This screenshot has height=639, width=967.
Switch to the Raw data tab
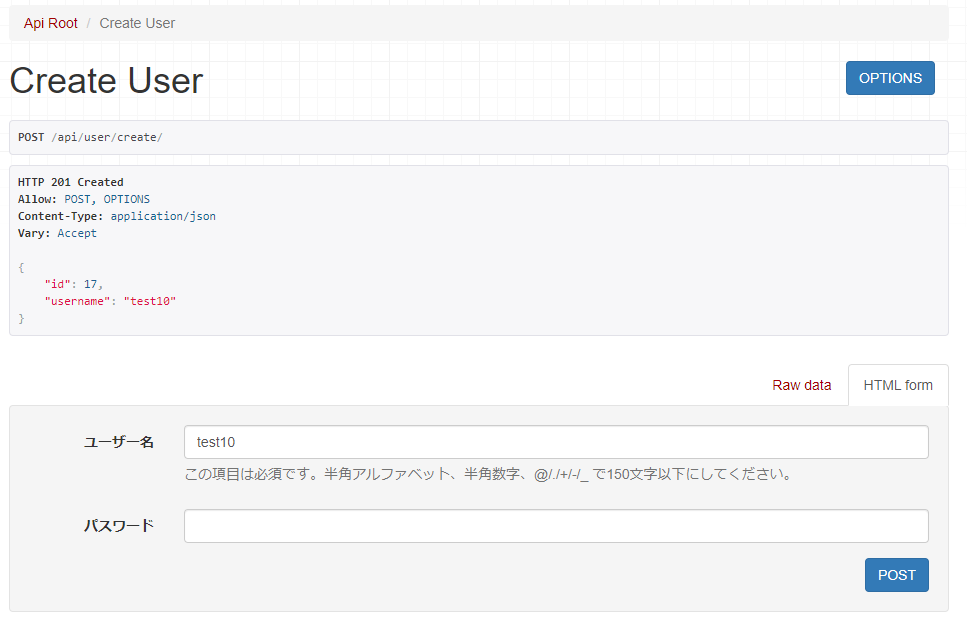802,385
